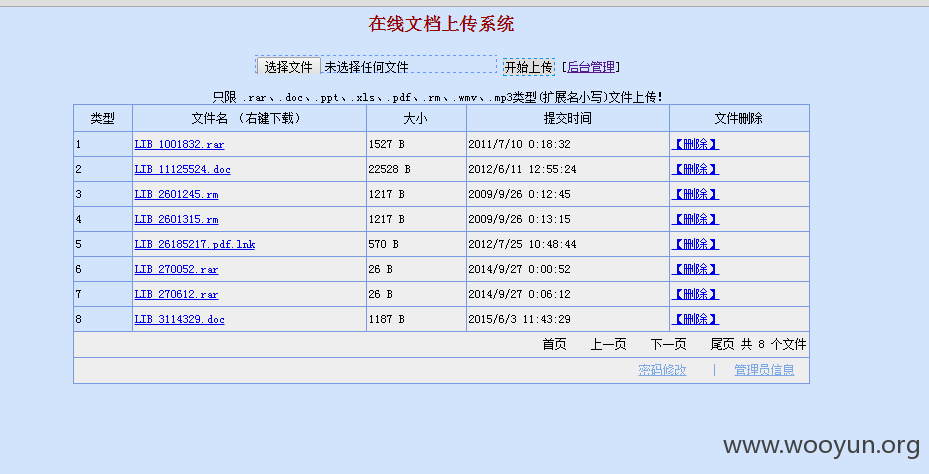The height and width of the screenshot is (474, 929).
Task: Click the time 2009/9/26 0:12:45
Action: [520, 194]
